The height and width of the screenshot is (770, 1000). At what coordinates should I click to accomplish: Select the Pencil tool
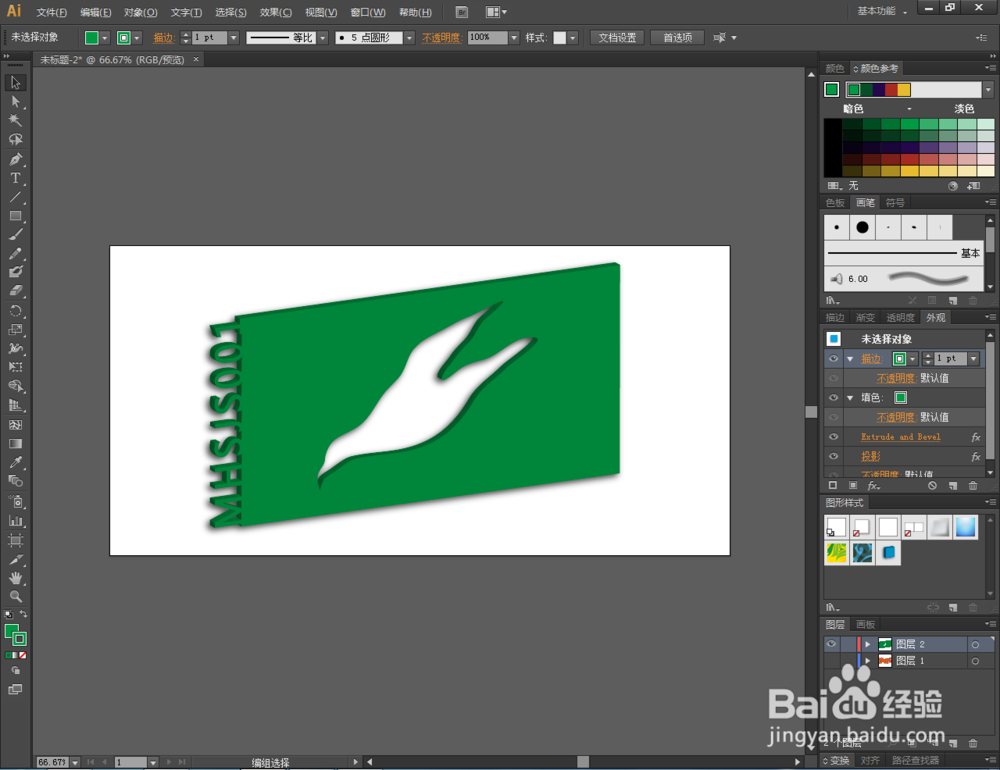(x=15, y=254)
